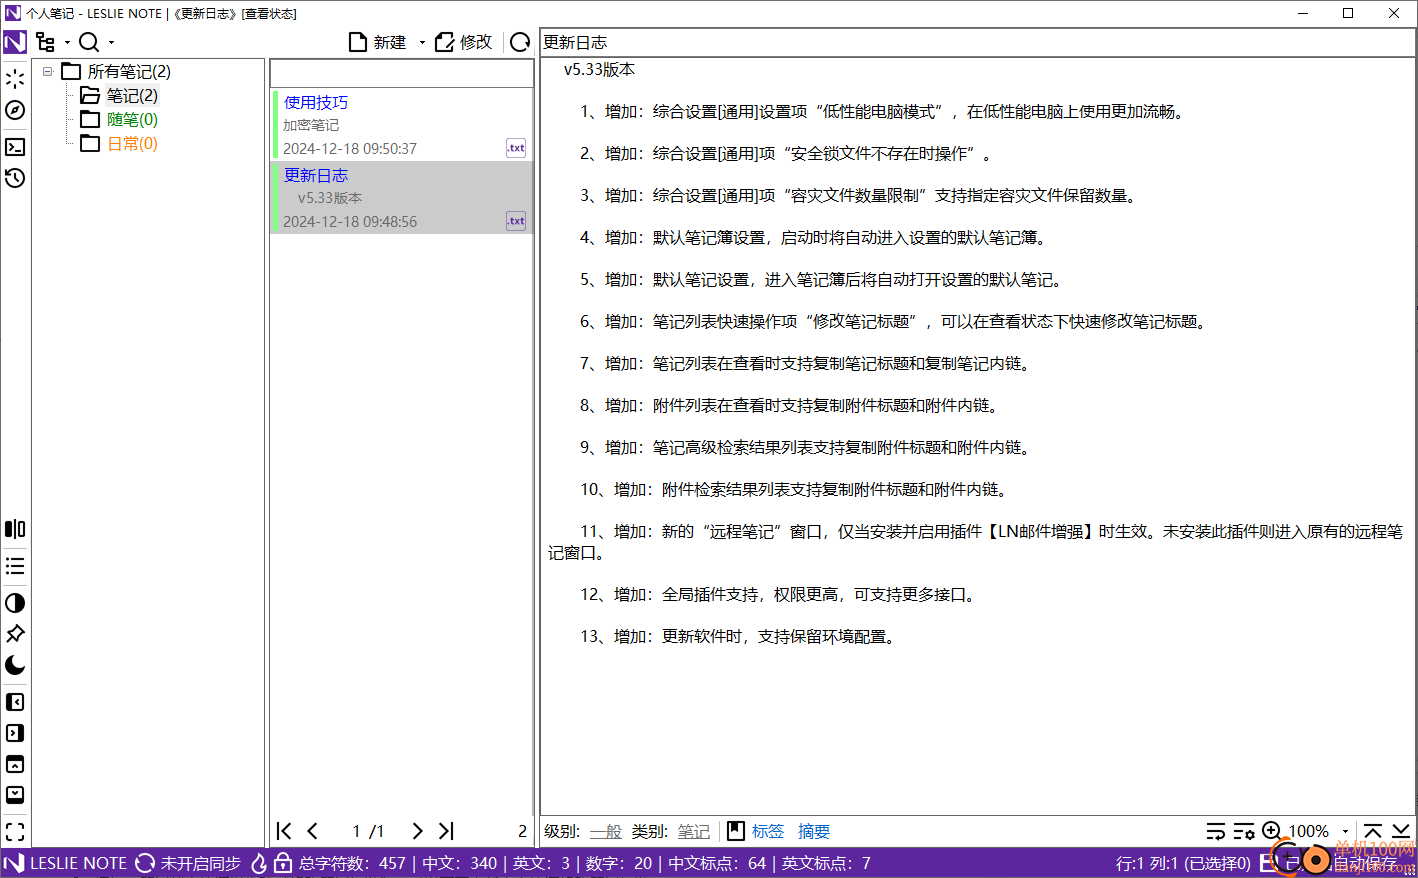Click the v5.33版本 heading in content
1418x878 pixels.
[599, 70]
